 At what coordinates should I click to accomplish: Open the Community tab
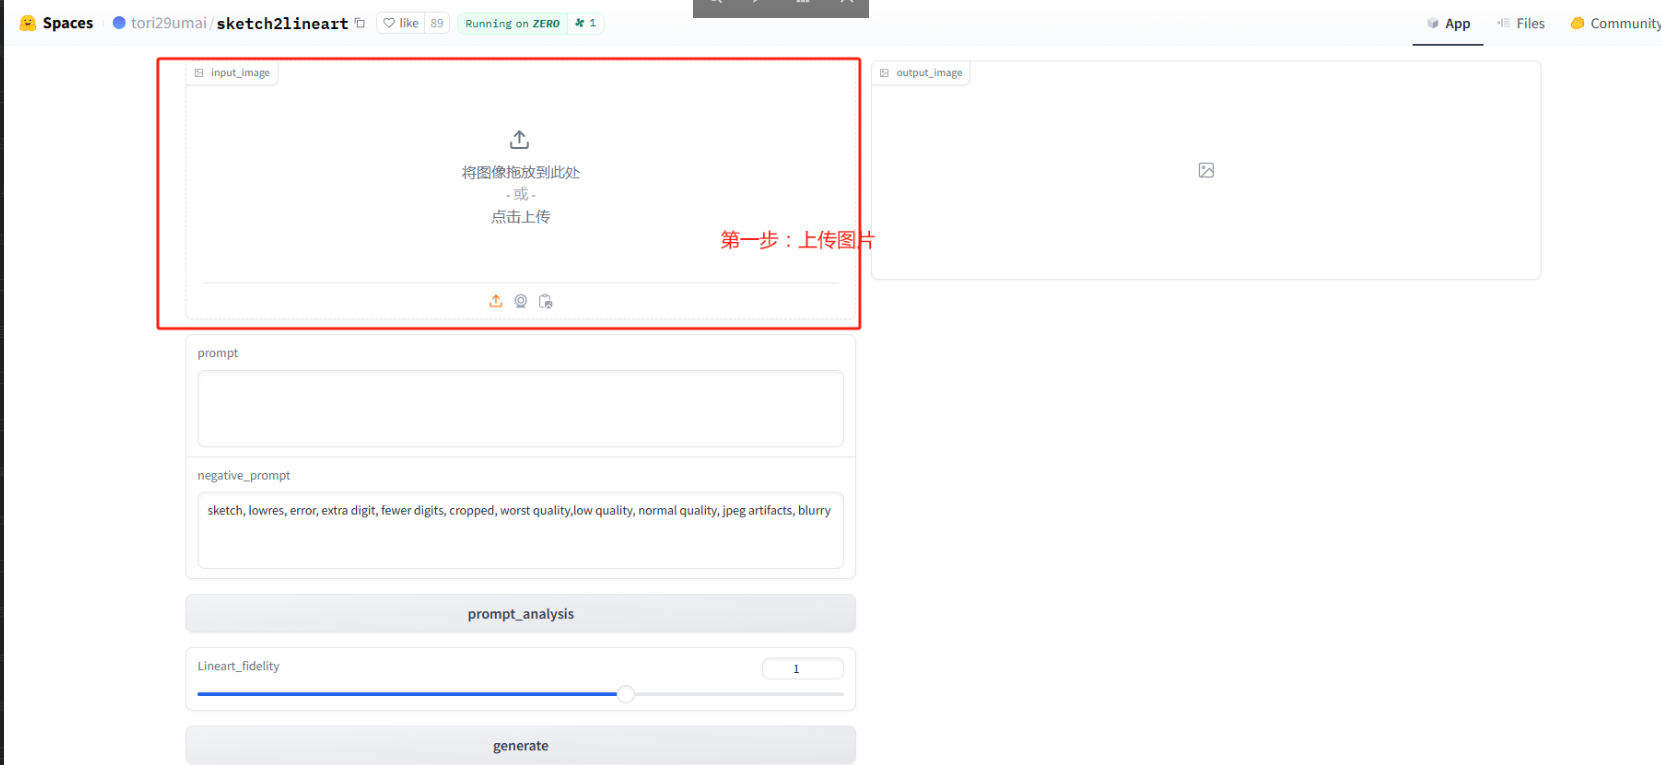pos(1614,23)
